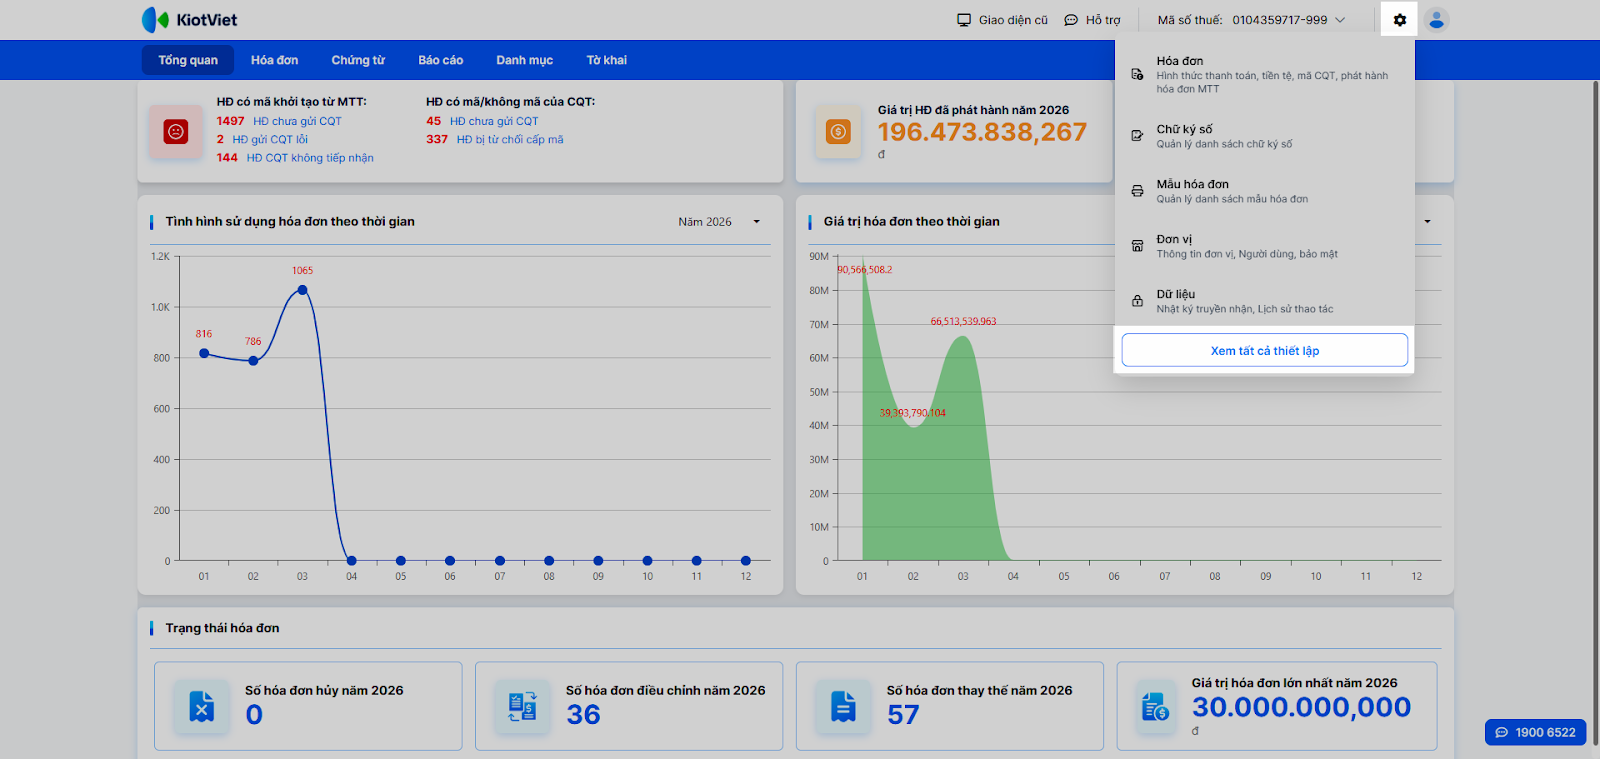Expand the Năm 2026 year dropdown
Viewport: 1600px width, 759px height.
pyautogui.click(x=719, y=222)
